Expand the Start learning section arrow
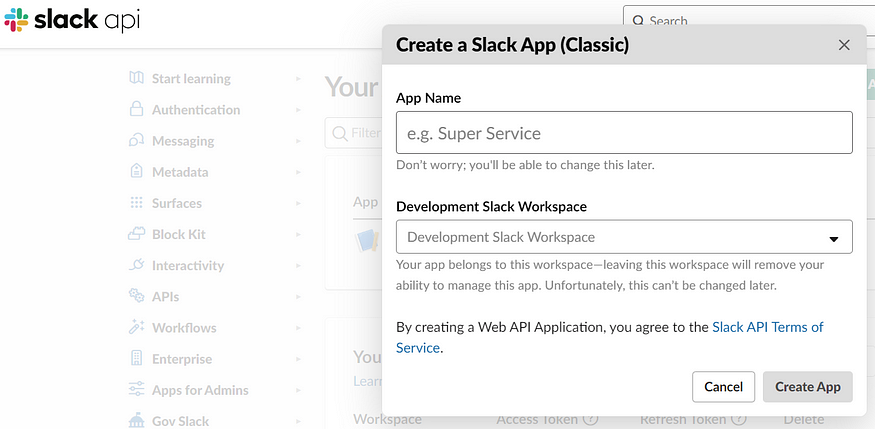This screenshot has height=429, width=875. coord(299,79)
